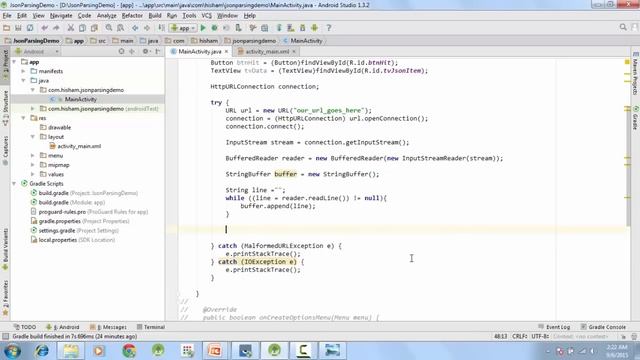Open the VCS menu
640x360 pixels.
207,16
